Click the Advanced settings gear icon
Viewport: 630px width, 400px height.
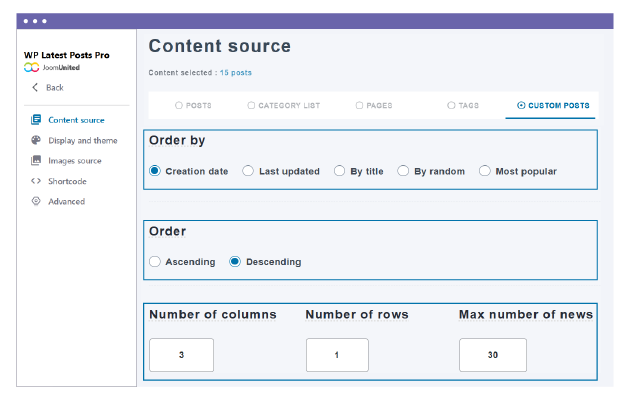pos(36,201)
